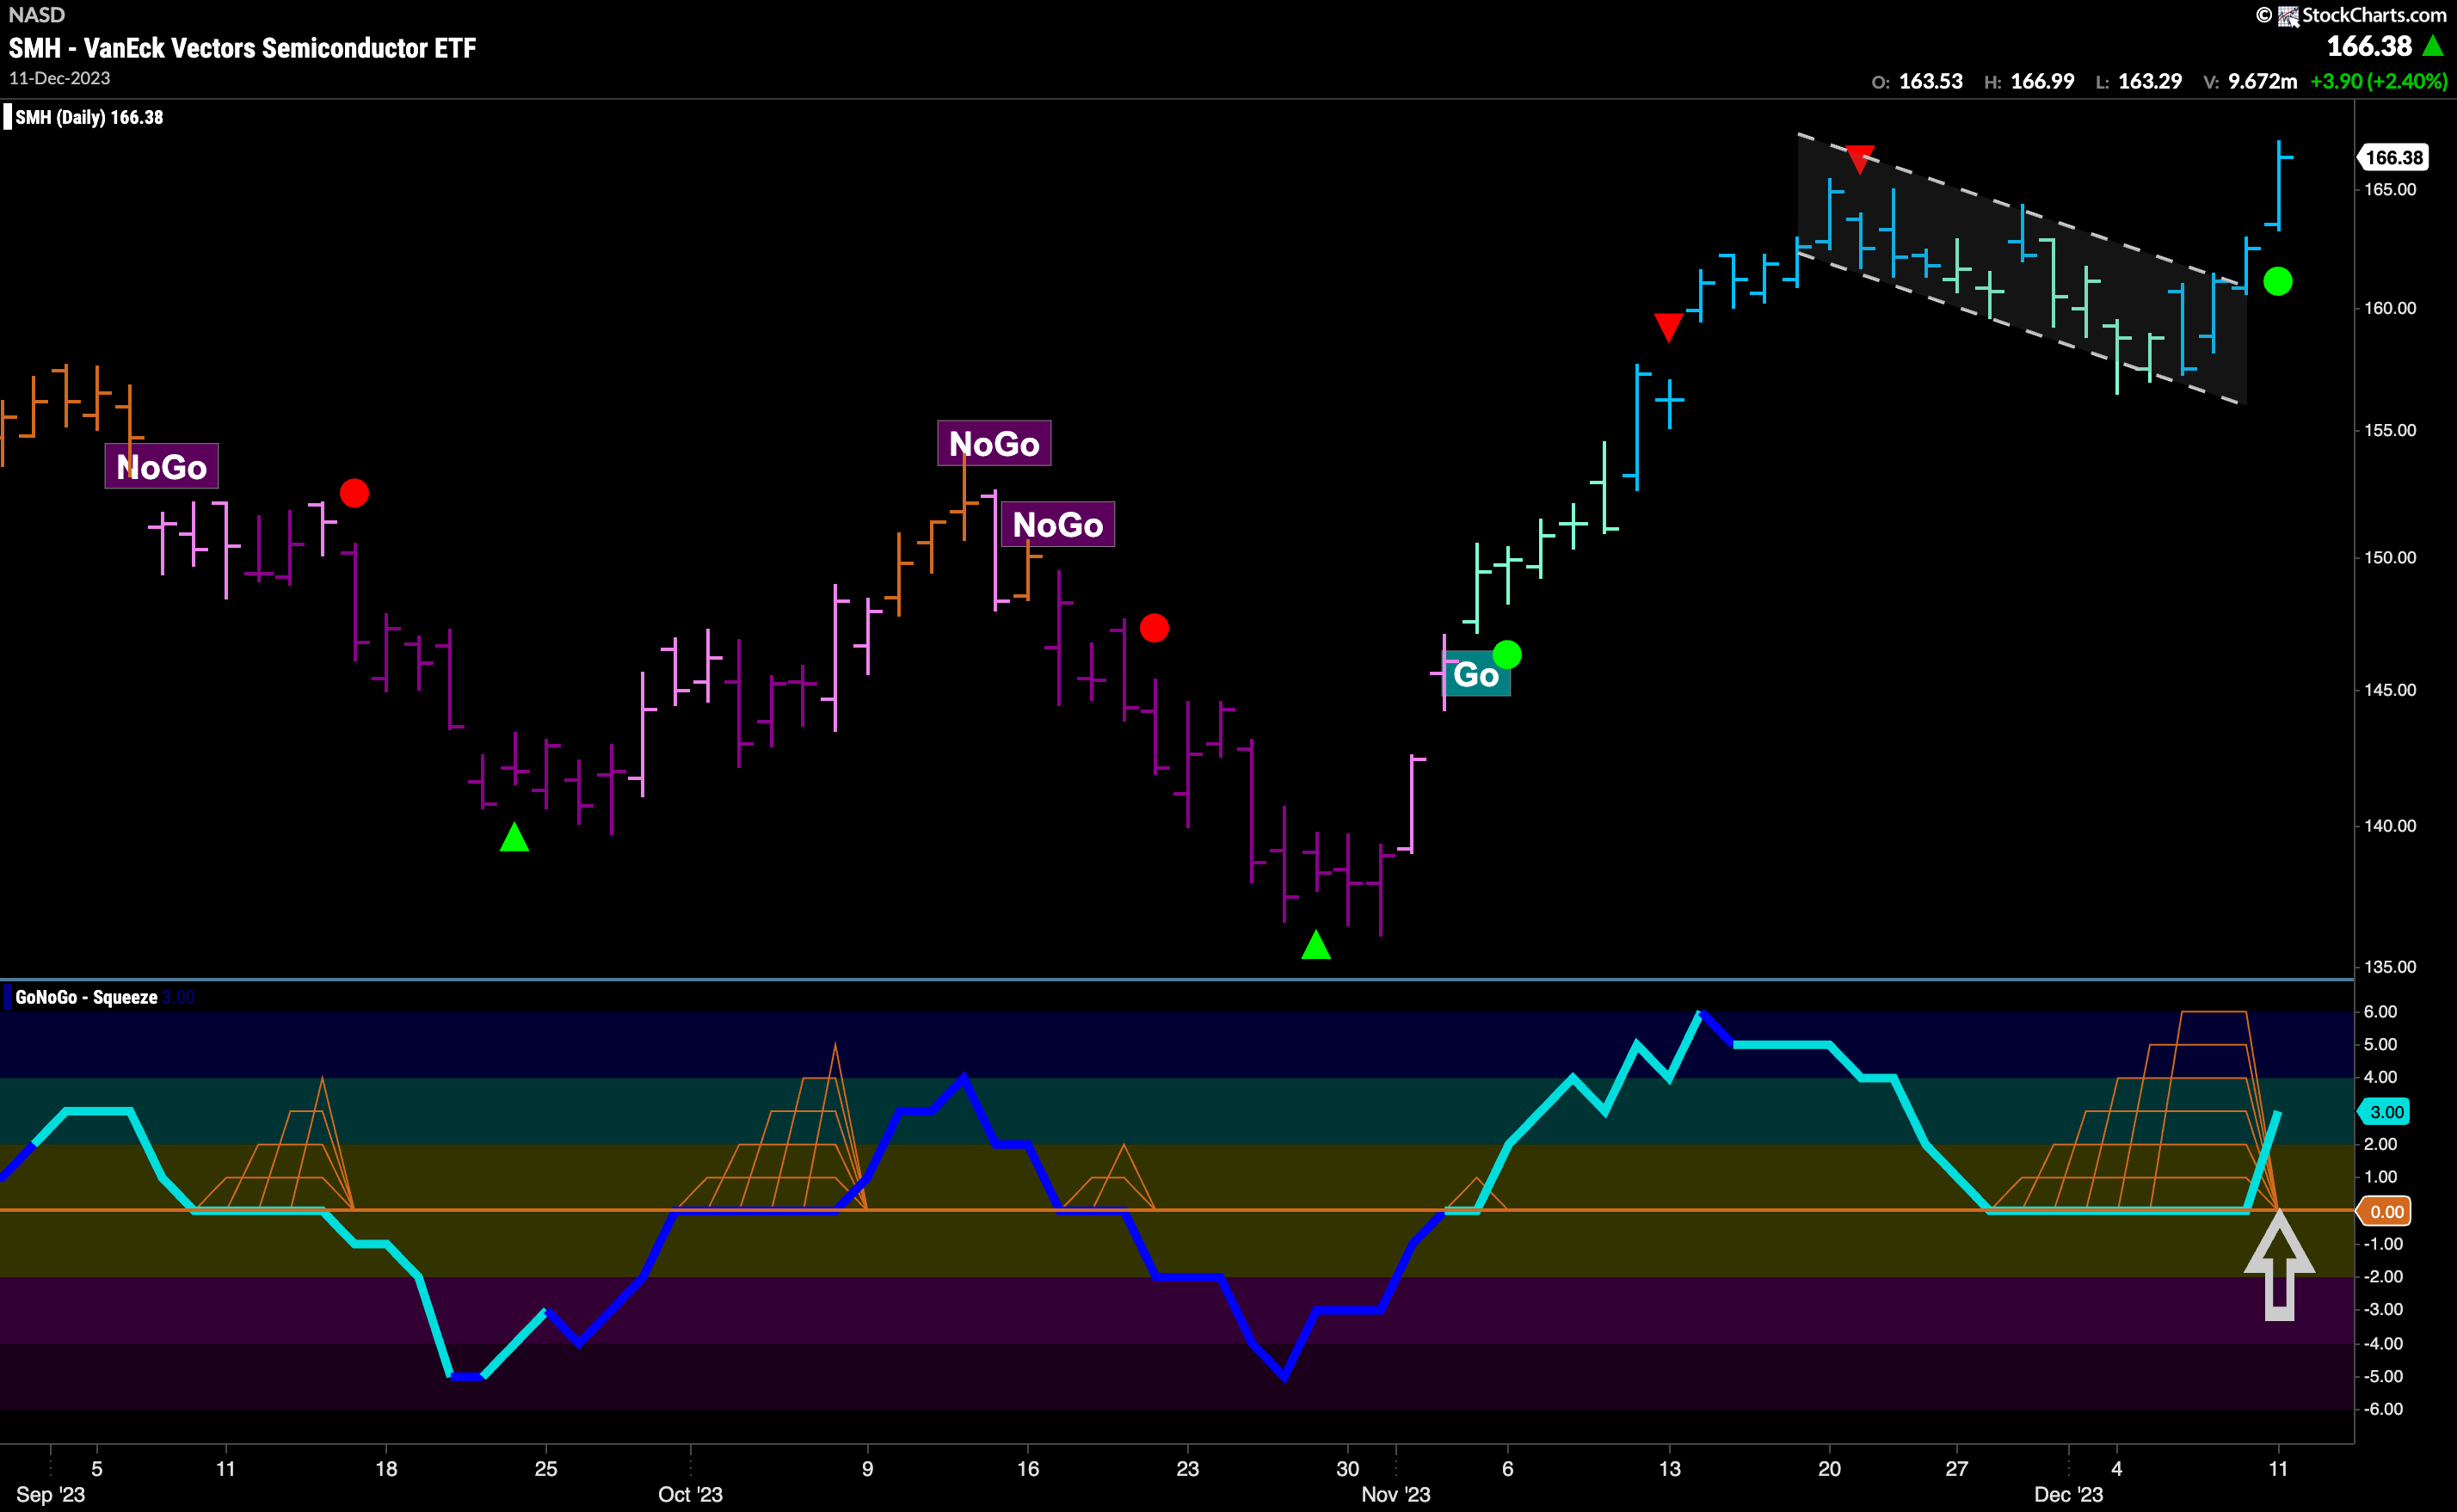Click the volume value 9.672m
The height and width of the screenshot is (1512, 2457).
pos(2262,81)
